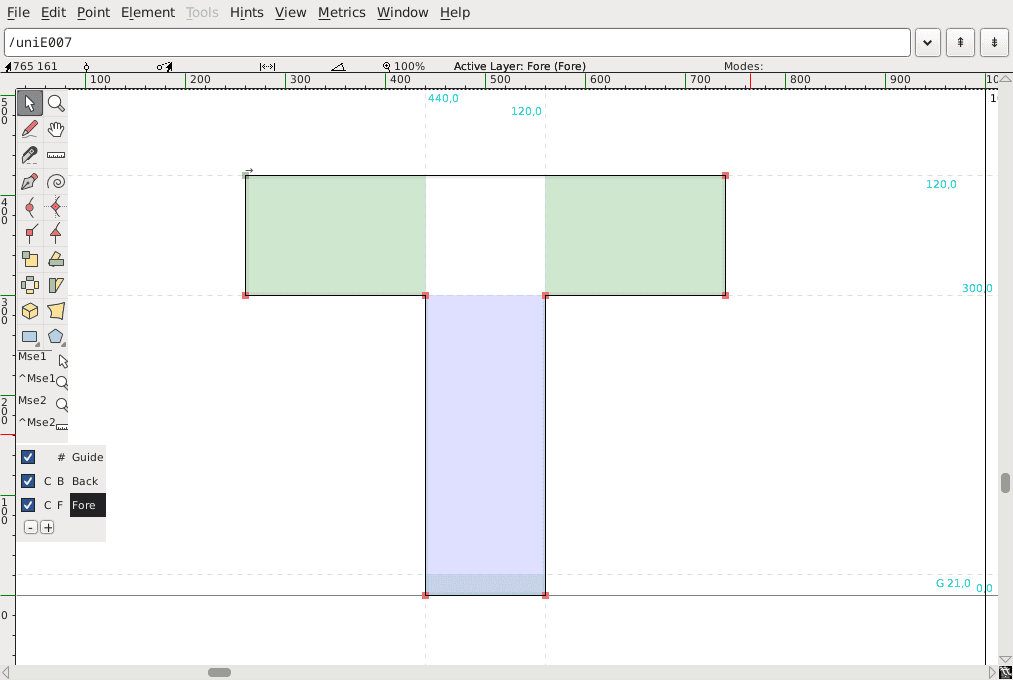The height and width of the screenshot is (680, 1013).
Task: Click the vertical scrollbar up arrow
Action: tap(1005, 79)
